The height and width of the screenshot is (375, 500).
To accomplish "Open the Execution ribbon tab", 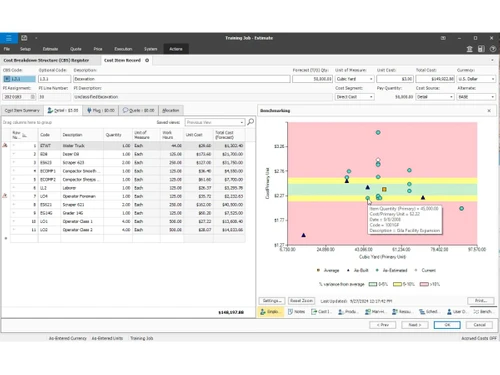I will 123,49.
